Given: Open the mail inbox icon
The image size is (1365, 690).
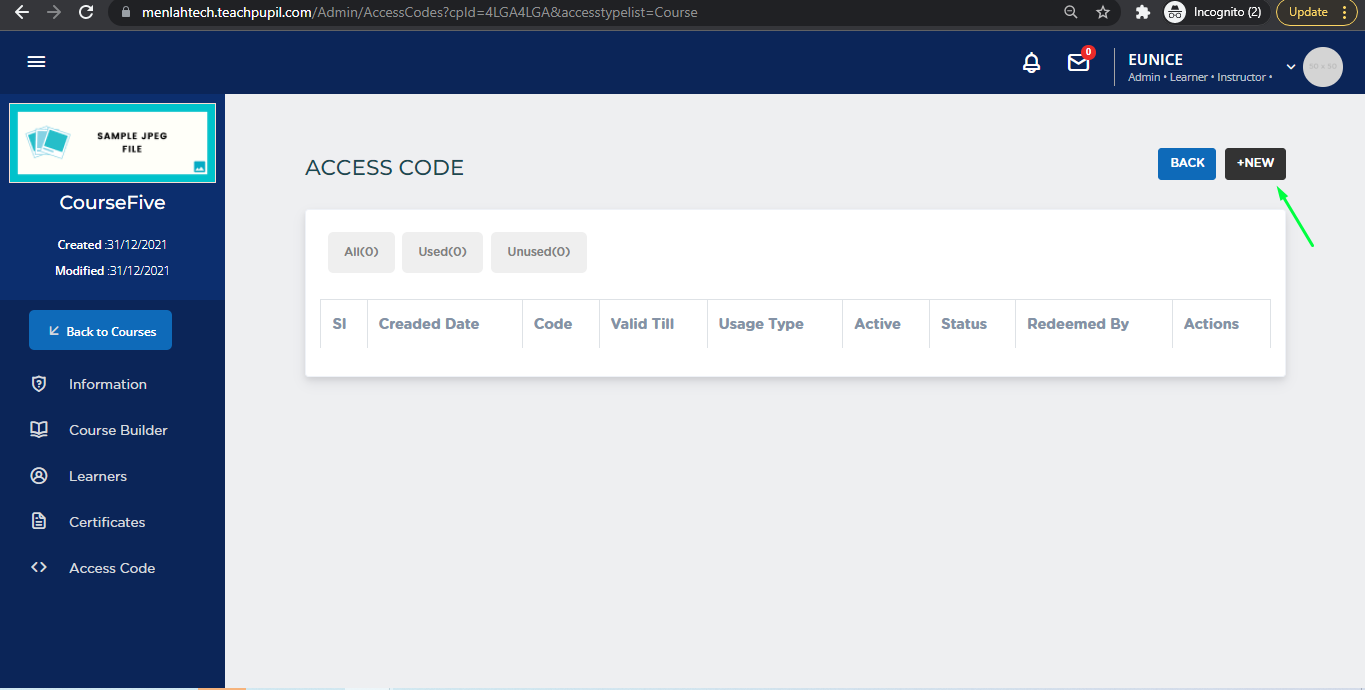Looking at the screenshot, I should pyautogui.click(x=1078, y=63).
